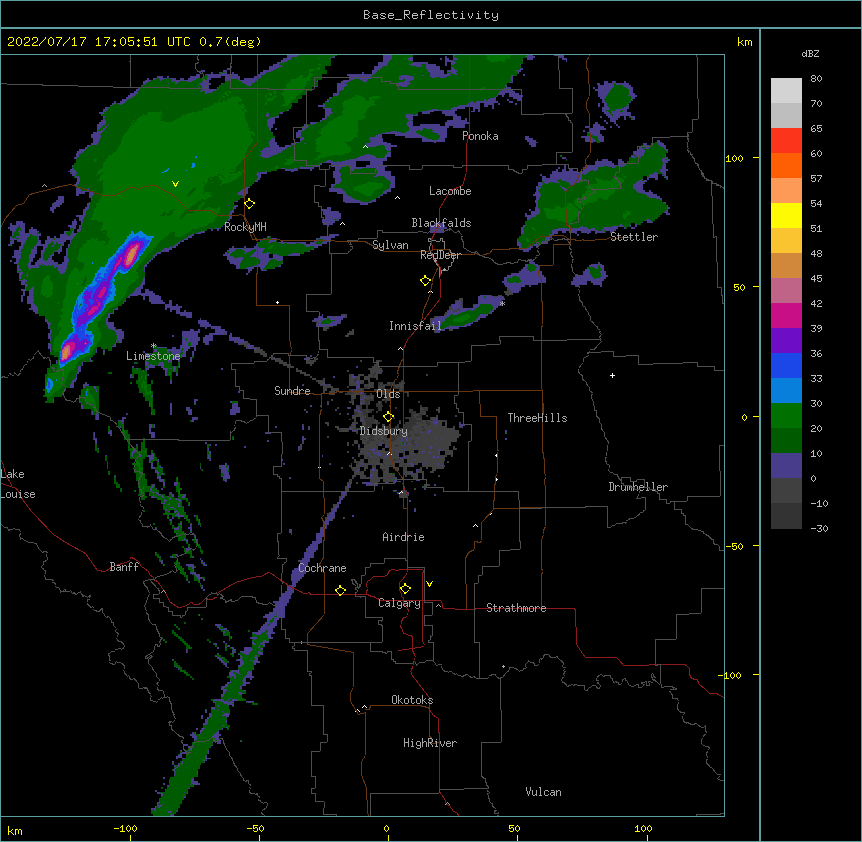The width and height of the screenshot is (862, 842).
Task: Click the ThreeHills label
Action: [537, 418]
